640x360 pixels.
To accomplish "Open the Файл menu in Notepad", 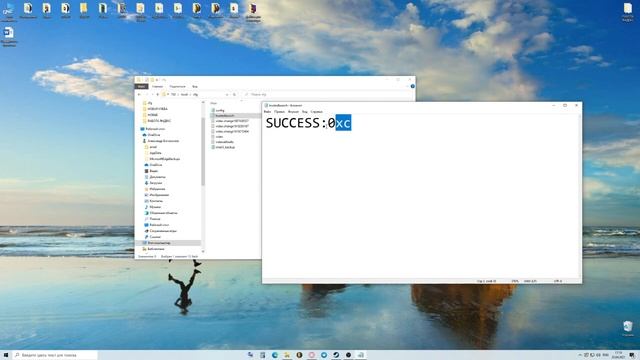I will pyautogui.click(x=267, y=111).
